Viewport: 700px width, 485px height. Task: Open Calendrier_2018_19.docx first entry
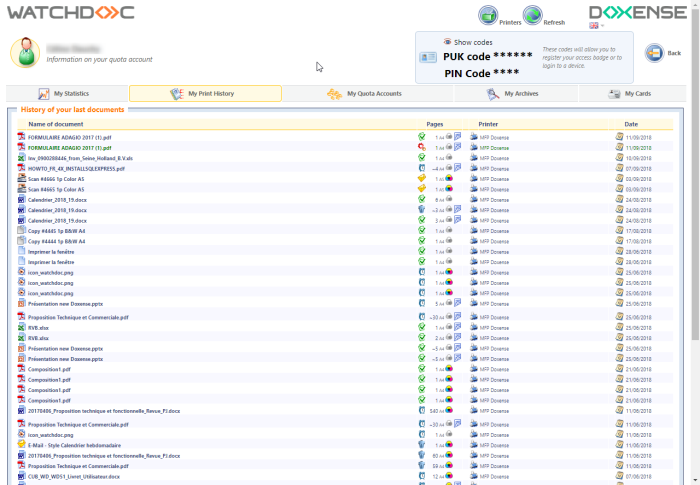(57, 199)
